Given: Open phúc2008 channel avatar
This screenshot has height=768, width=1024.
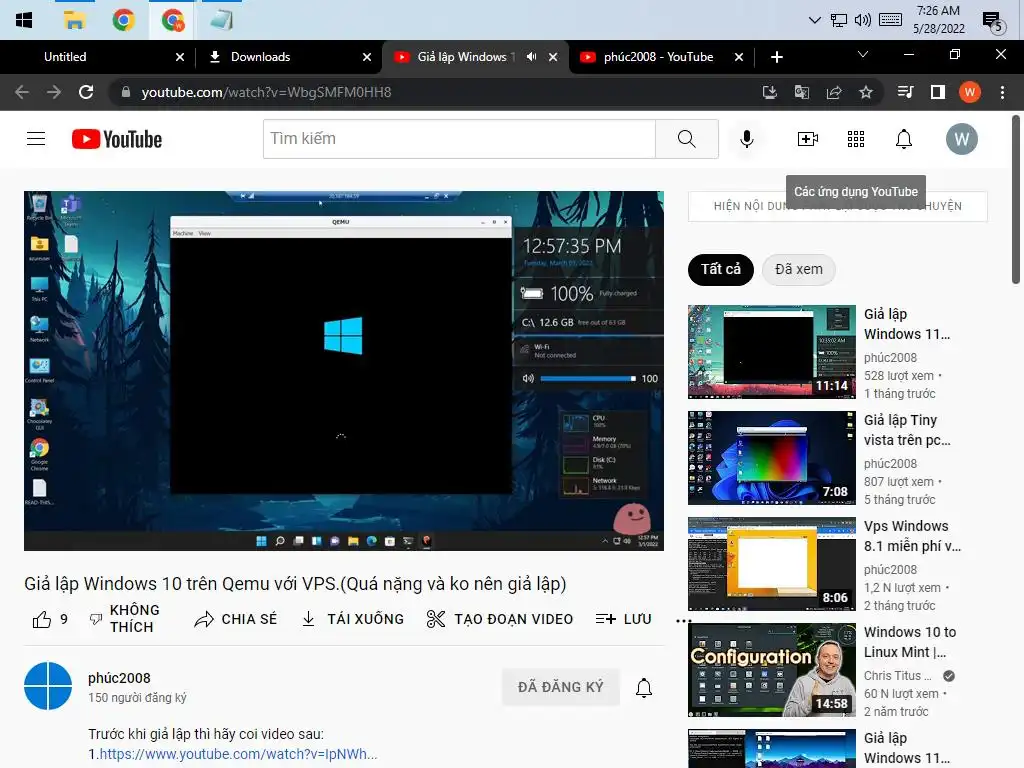Looking at the screenshot, I should click(48, 686).
